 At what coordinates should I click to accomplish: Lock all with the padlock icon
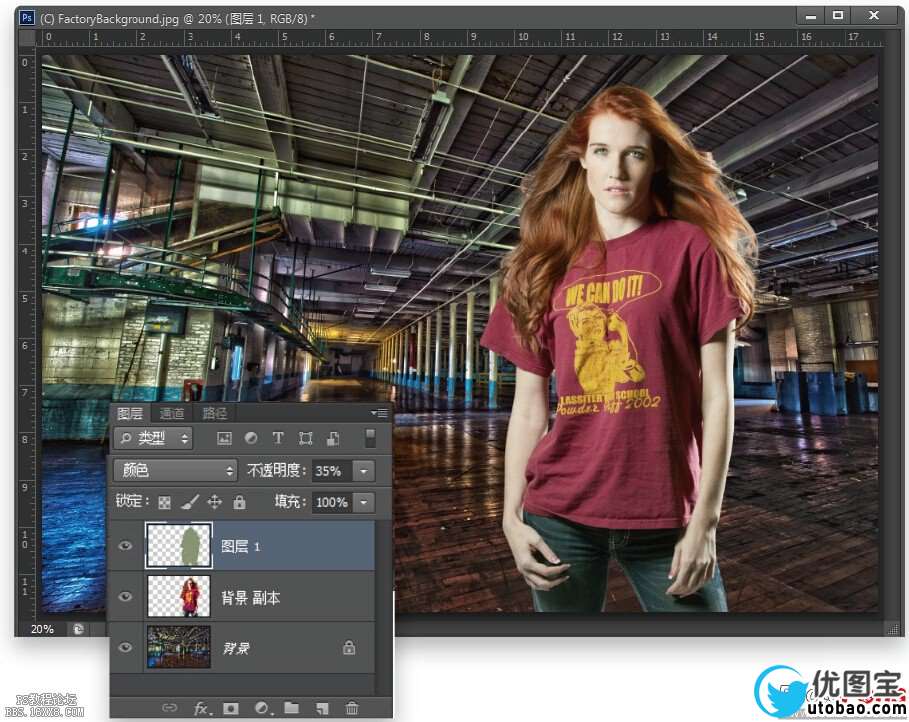239,502
